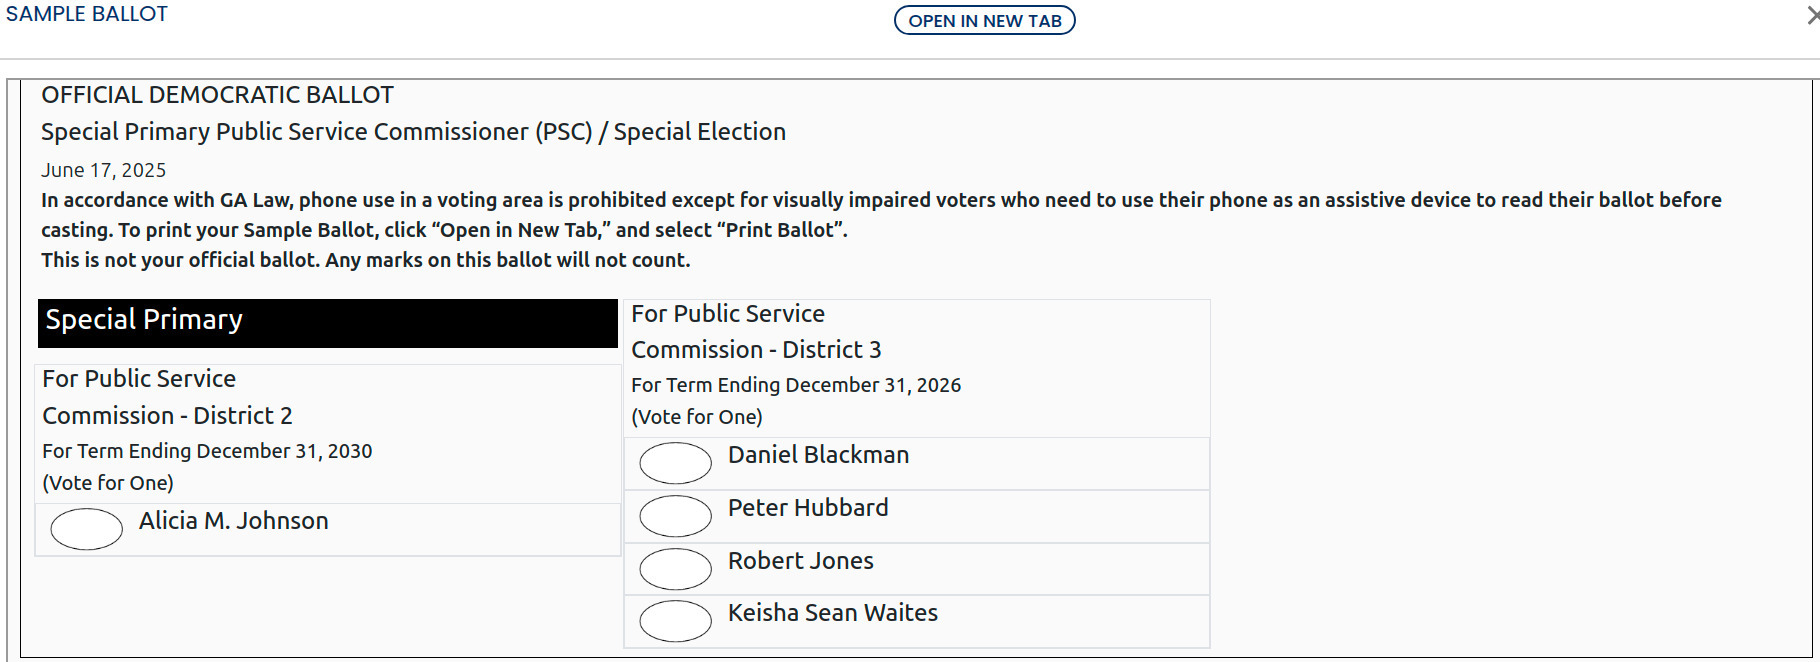1820x662 pixels.
Task: Click the June 17, 2025 date text
Action: (103, 170)
